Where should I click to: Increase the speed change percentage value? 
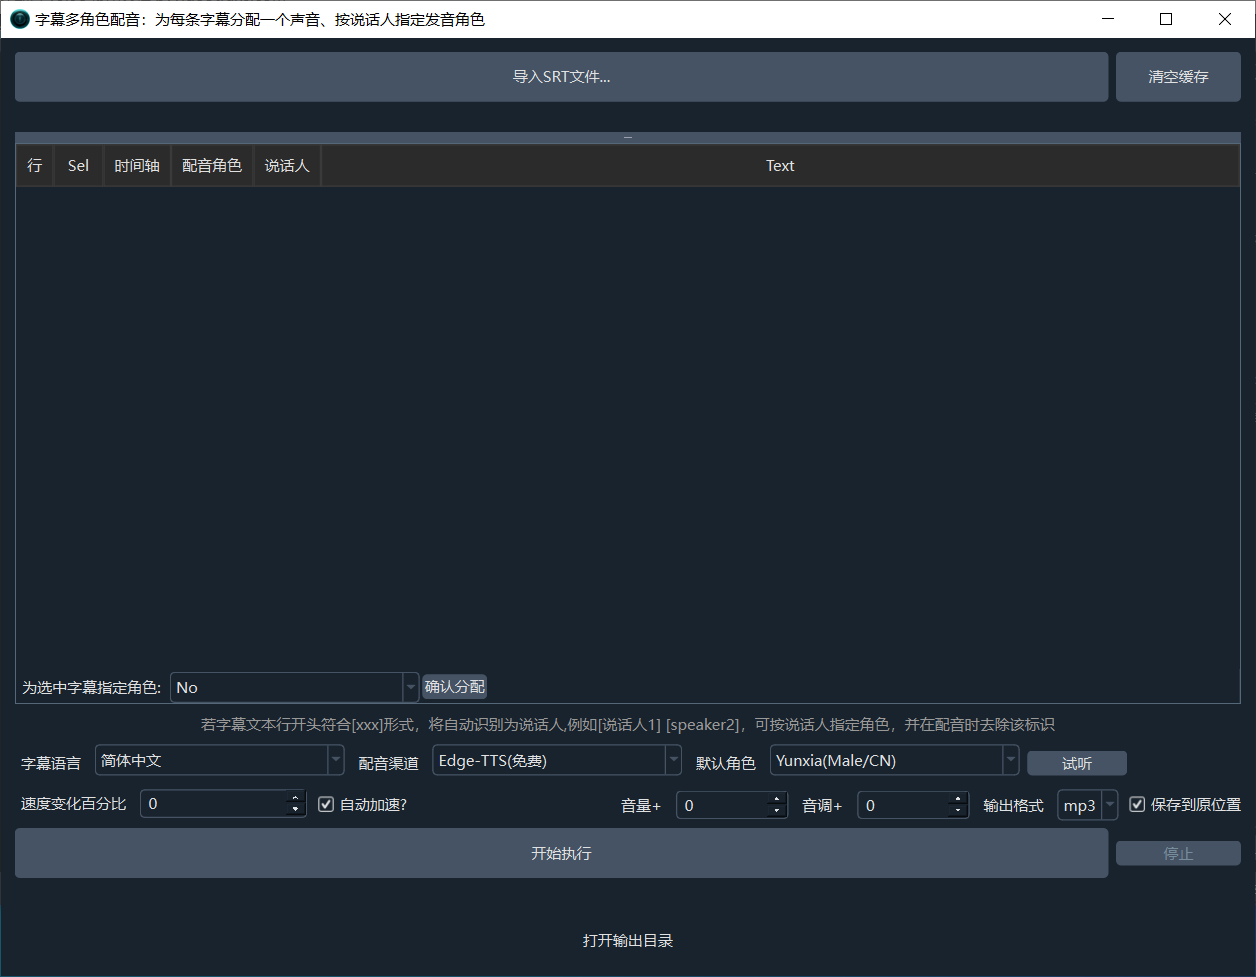point(295,798)
